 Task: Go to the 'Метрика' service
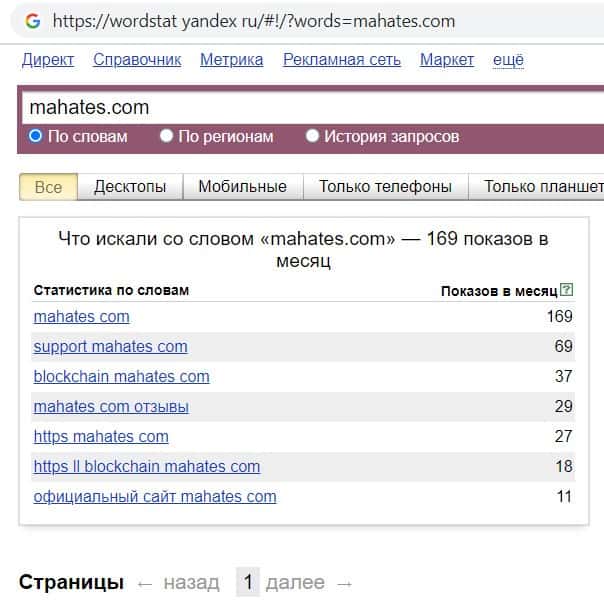[x=231, y=60]
